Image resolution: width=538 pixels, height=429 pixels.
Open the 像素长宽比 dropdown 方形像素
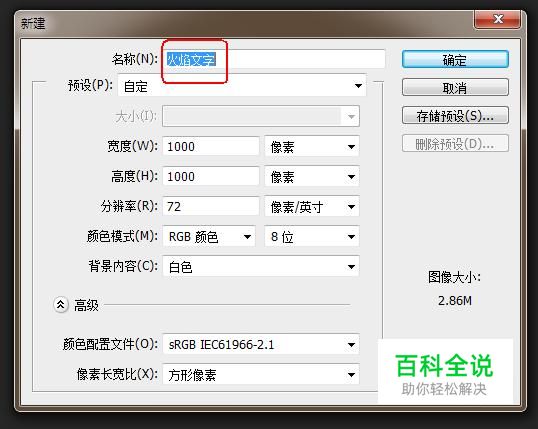pyautogui.click(x=261, y=374)
